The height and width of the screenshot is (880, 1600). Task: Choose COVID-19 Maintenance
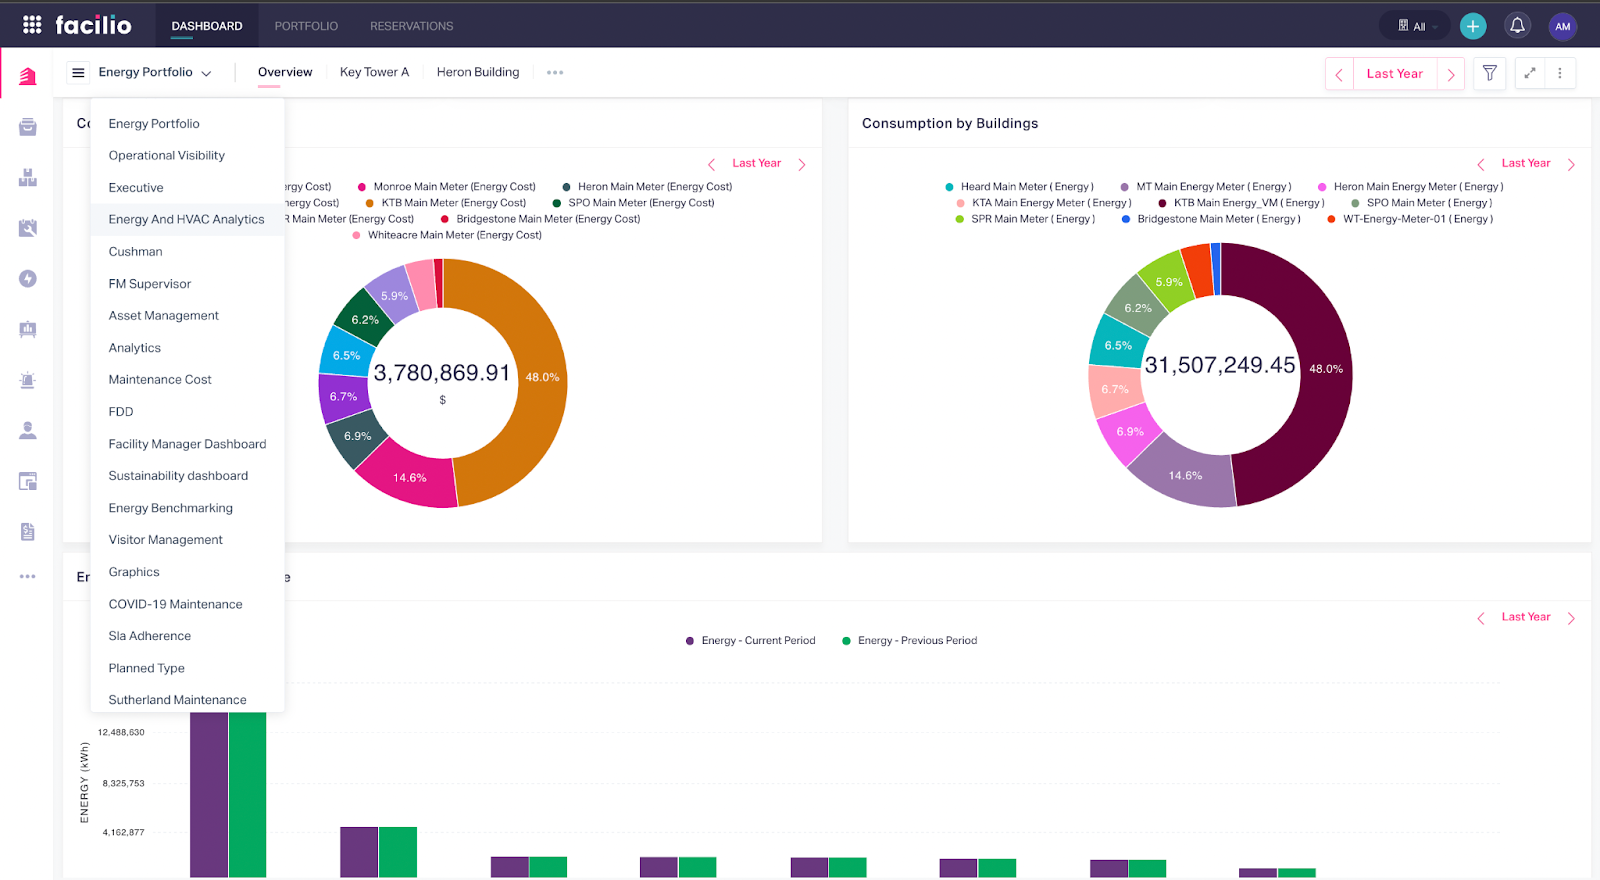pyautogui.click(x=187, y=603)
